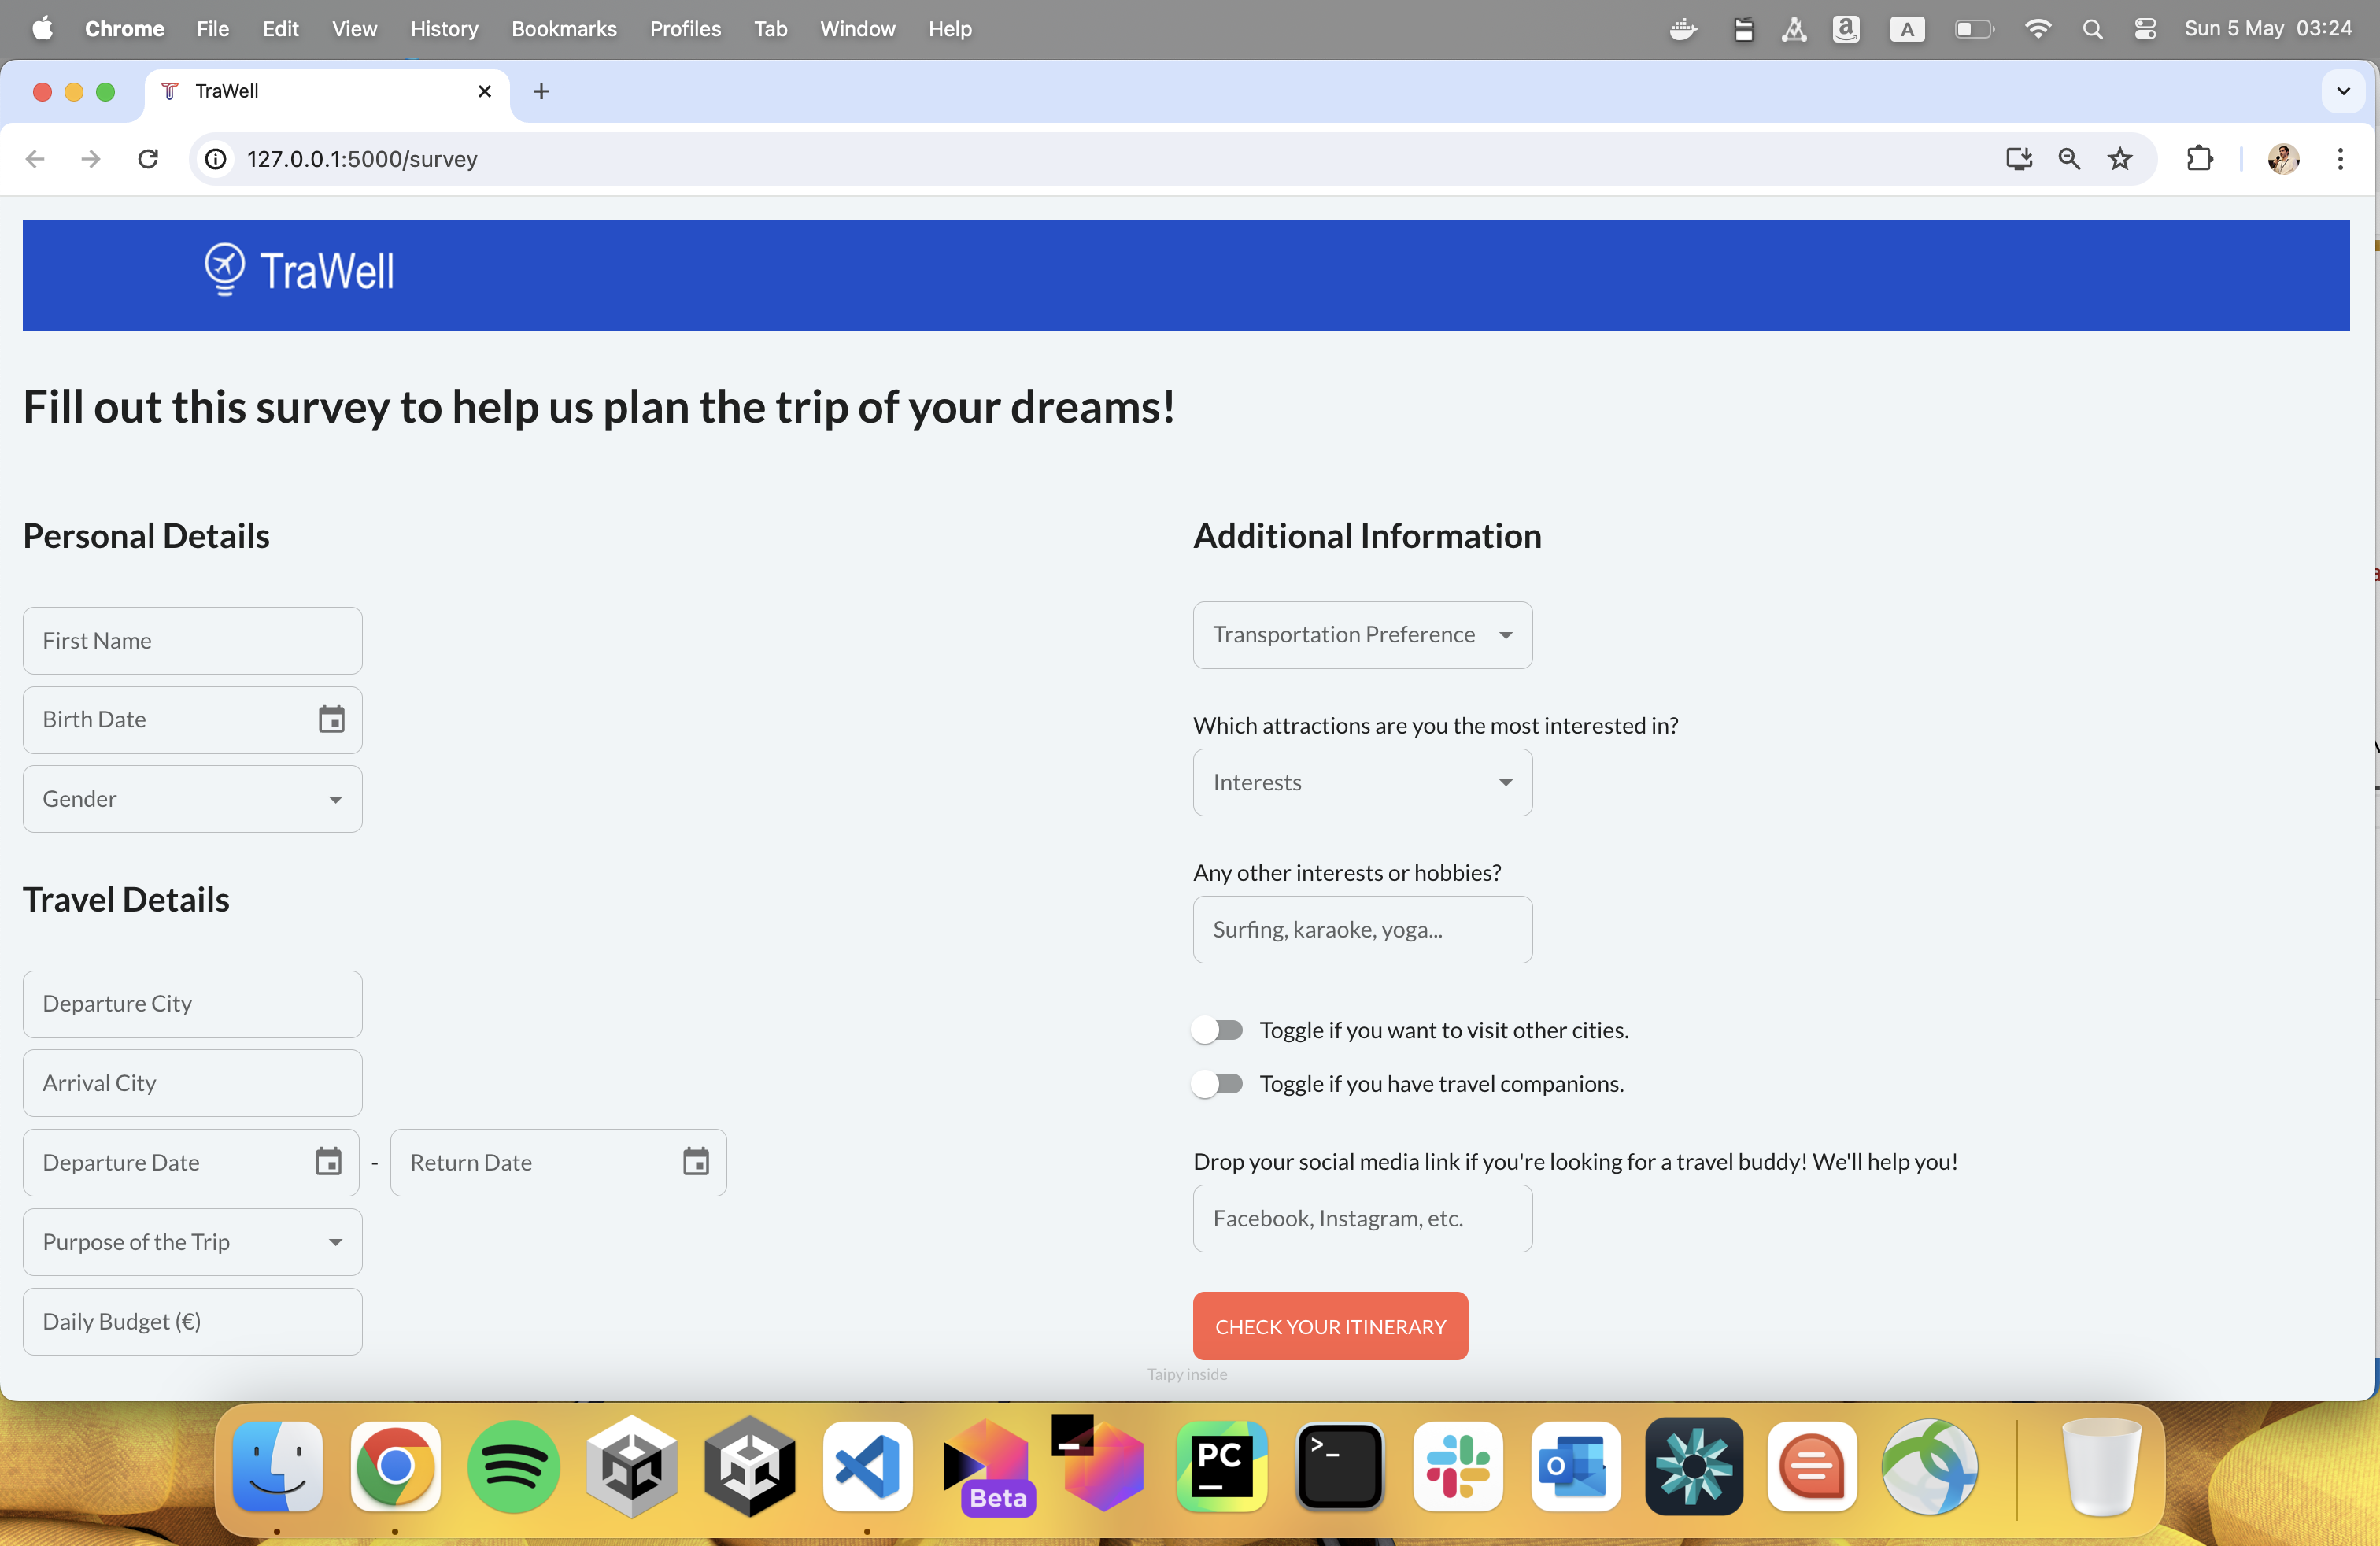The image size is (2380, 1546).
Task: Open a new tab with plus button
Action: [x=541, y=91]
